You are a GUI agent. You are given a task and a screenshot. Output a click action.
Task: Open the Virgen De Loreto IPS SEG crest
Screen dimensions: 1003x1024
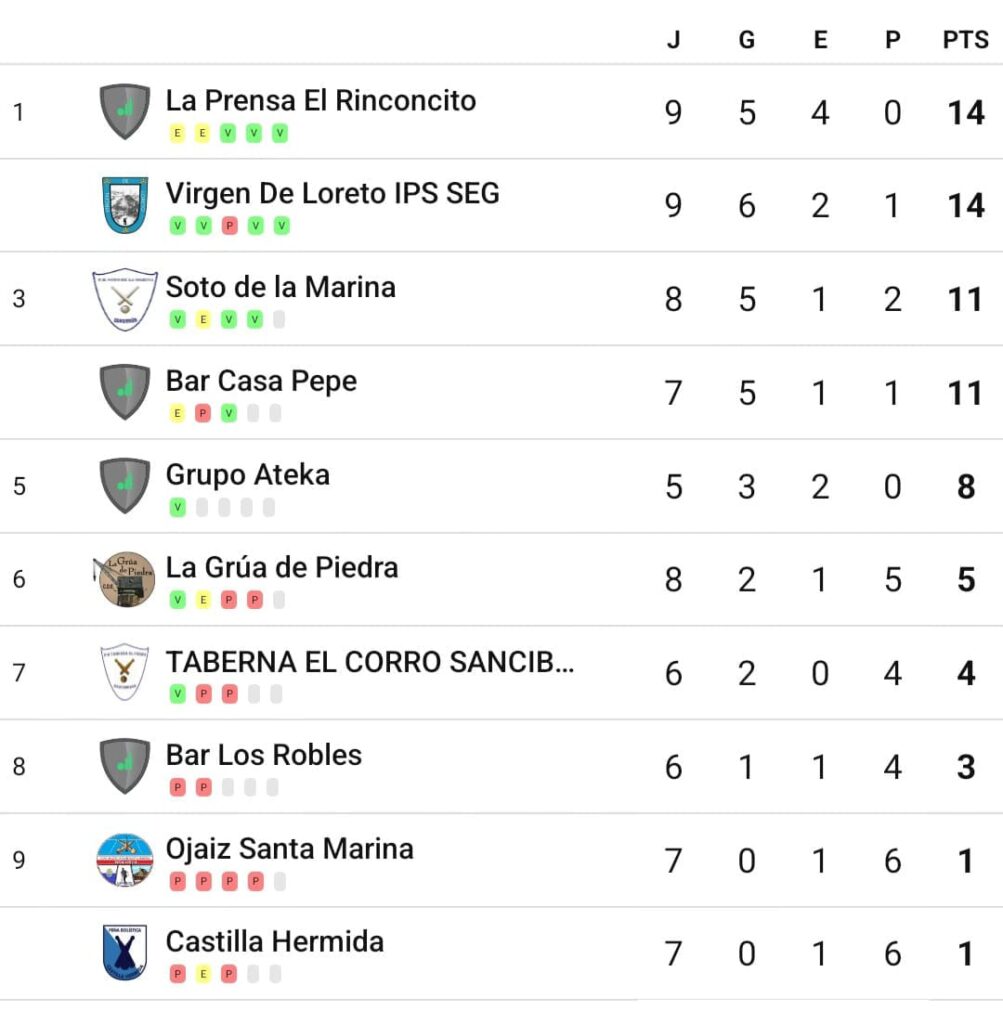125,205
